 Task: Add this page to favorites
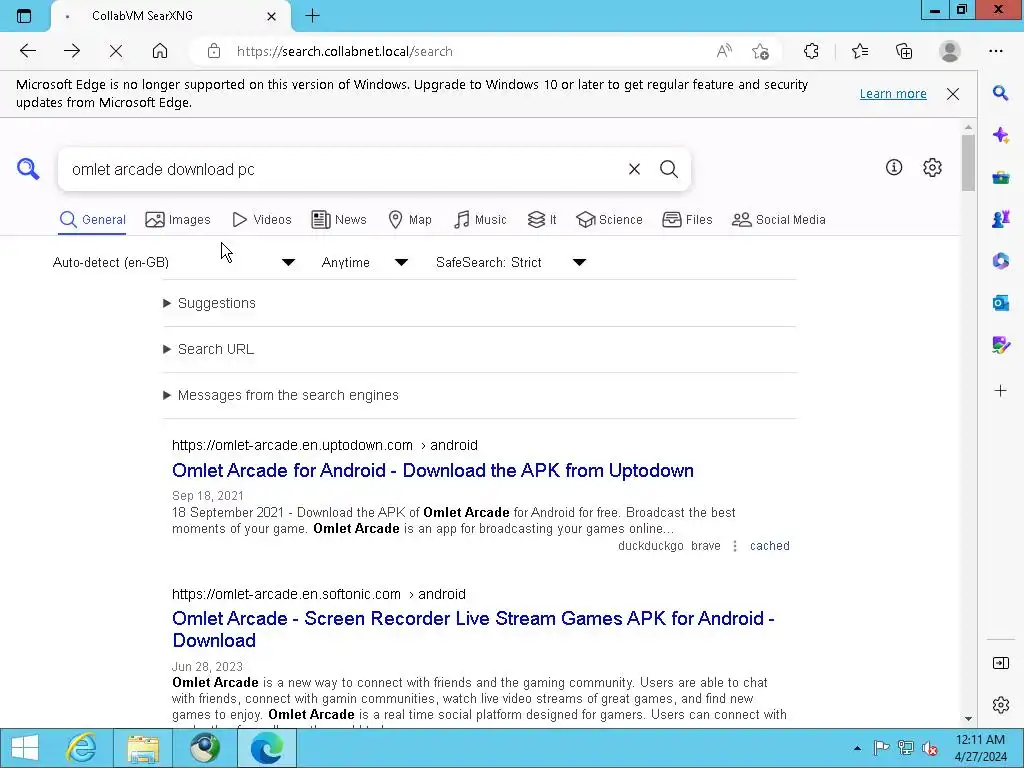pos(760,51)
